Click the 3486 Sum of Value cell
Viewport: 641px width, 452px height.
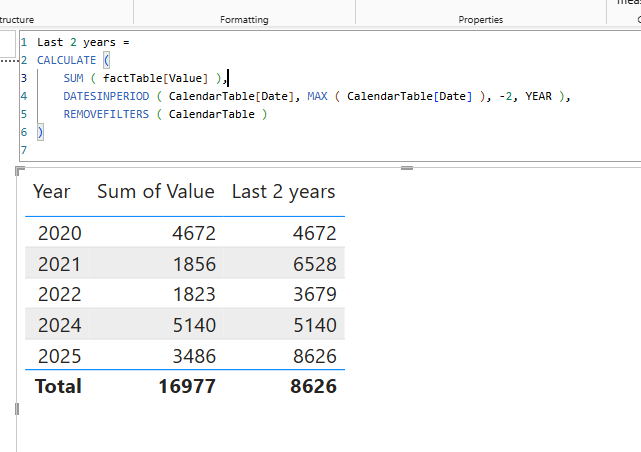(x=194, y=356)
